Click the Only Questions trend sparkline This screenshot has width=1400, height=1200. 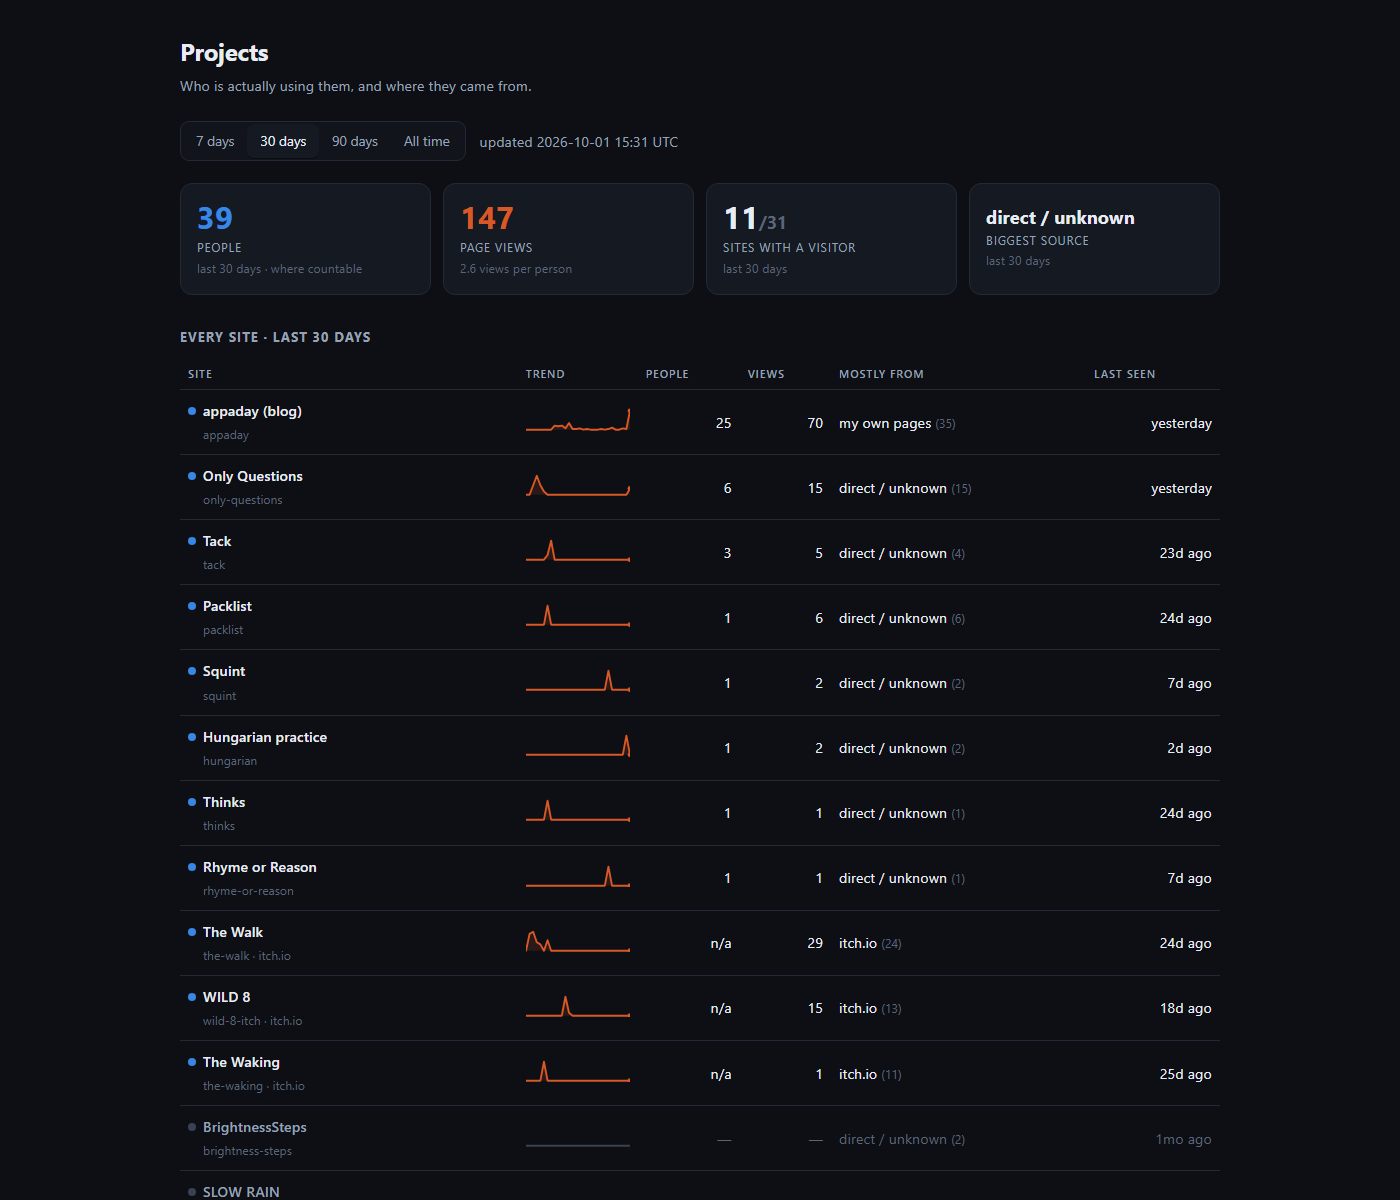[578, 485]
